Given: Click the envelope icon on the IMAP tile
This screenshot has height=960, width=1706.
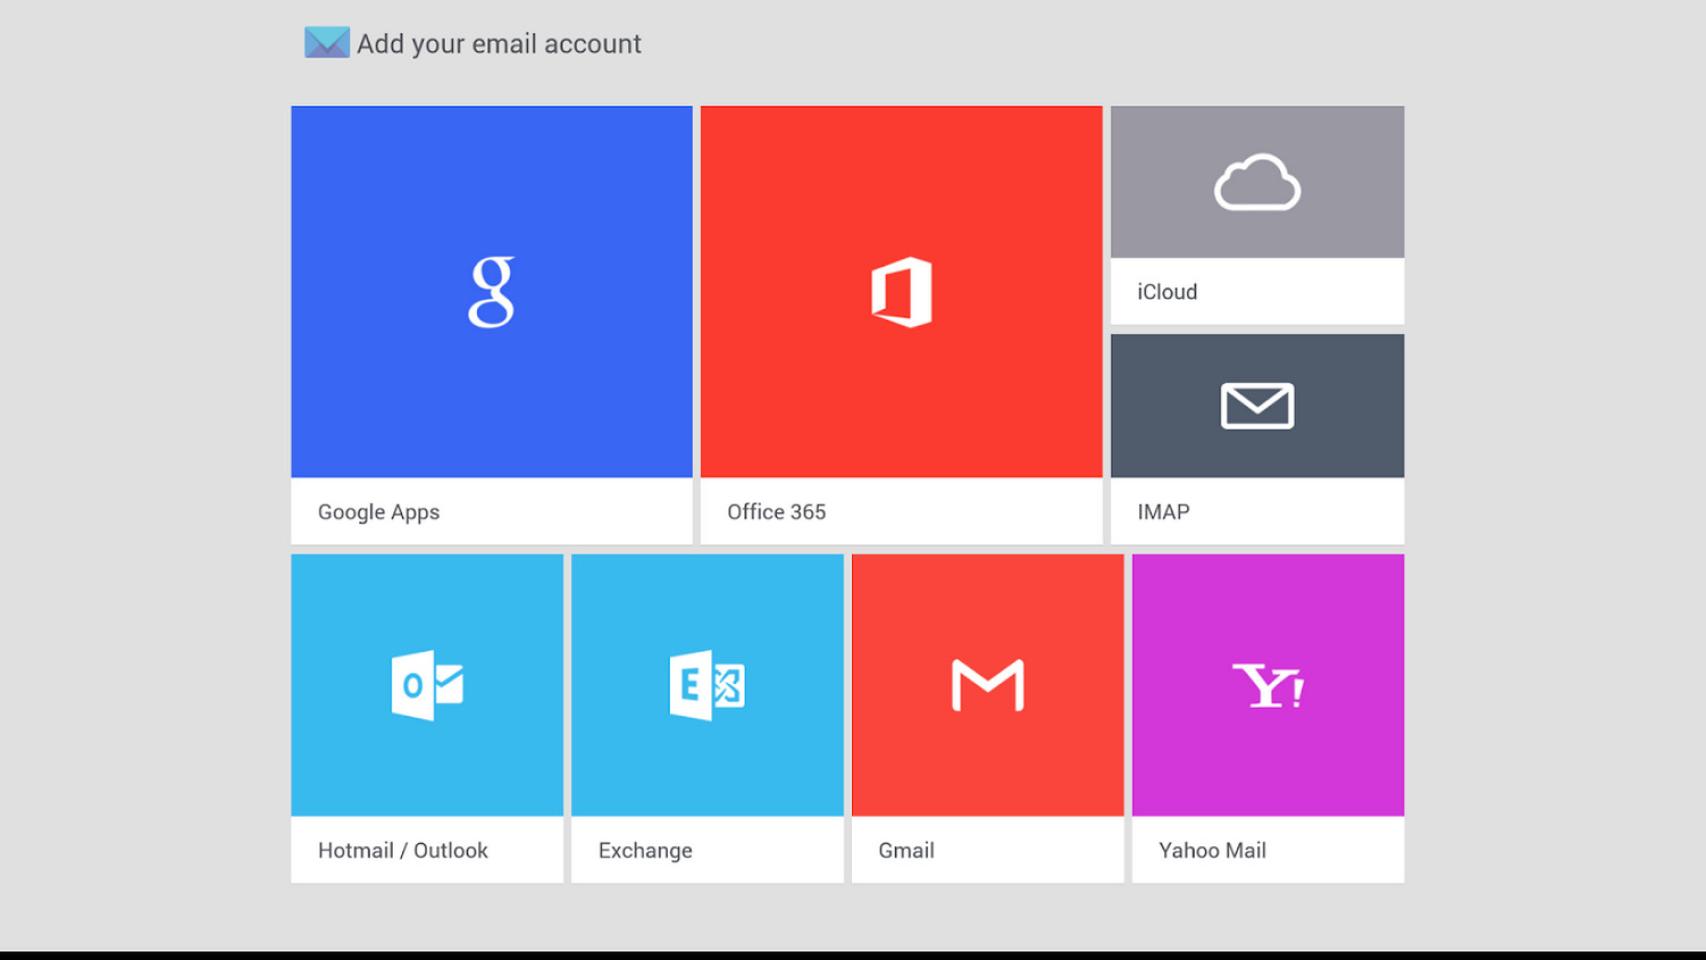Looking at the screenshot, I should pos(1257,405).
